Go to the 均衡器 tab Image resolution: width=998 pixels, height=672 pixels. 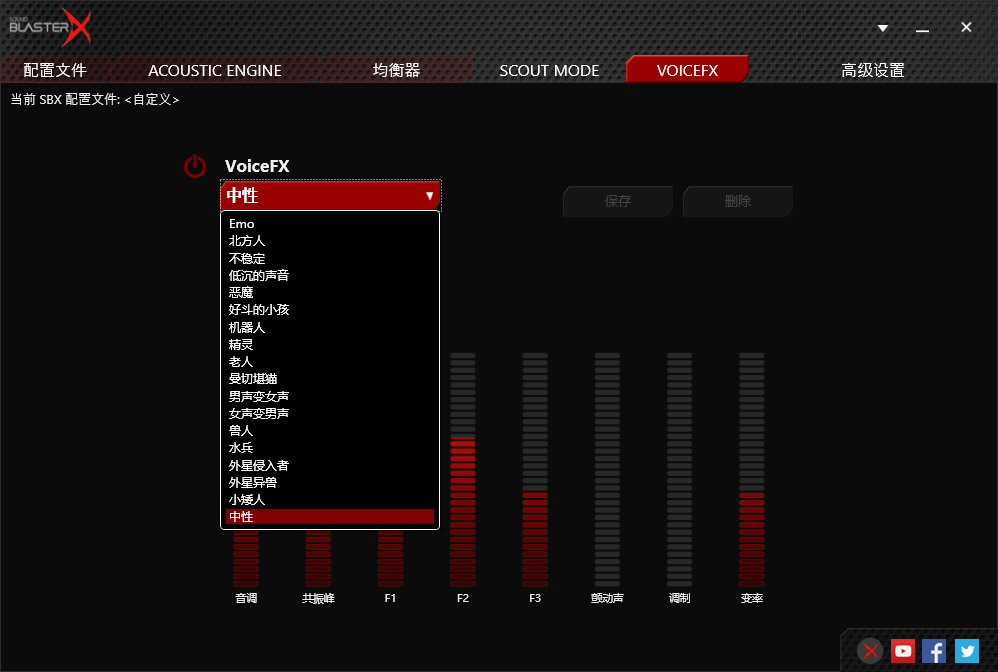pyautogui.click(x=396, y=70)
